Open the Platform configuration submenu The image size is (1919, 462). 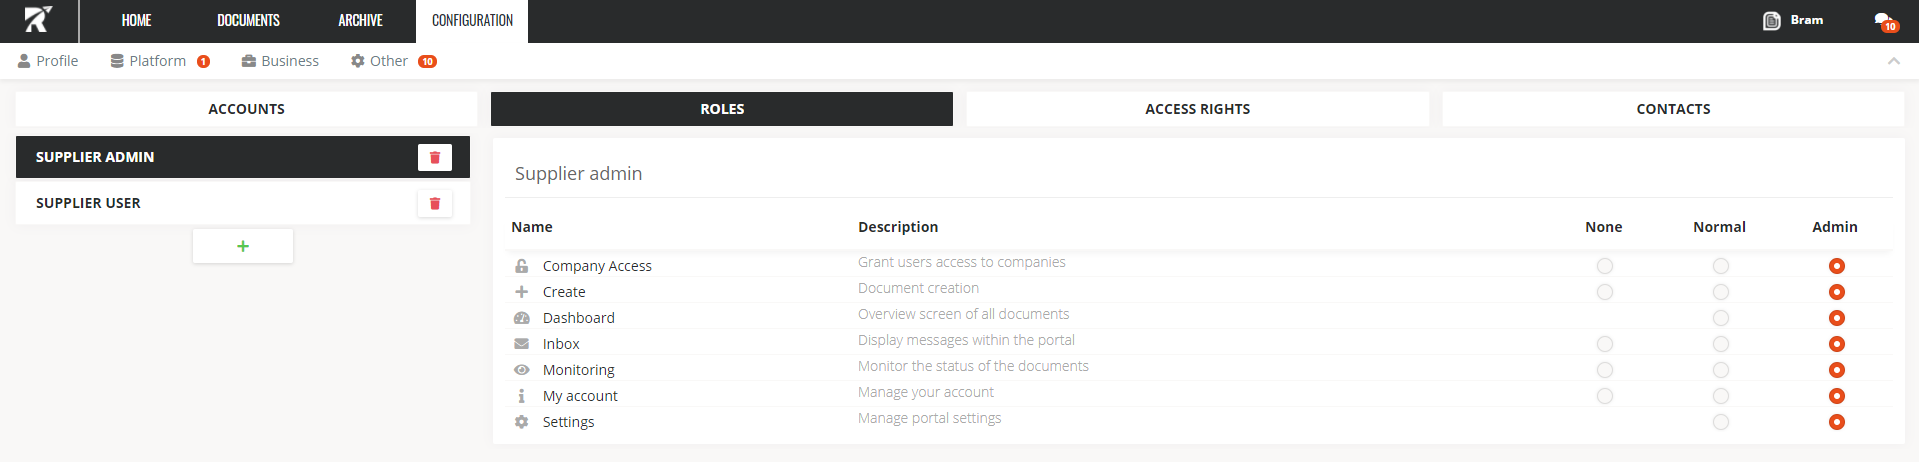click(157, 61)
